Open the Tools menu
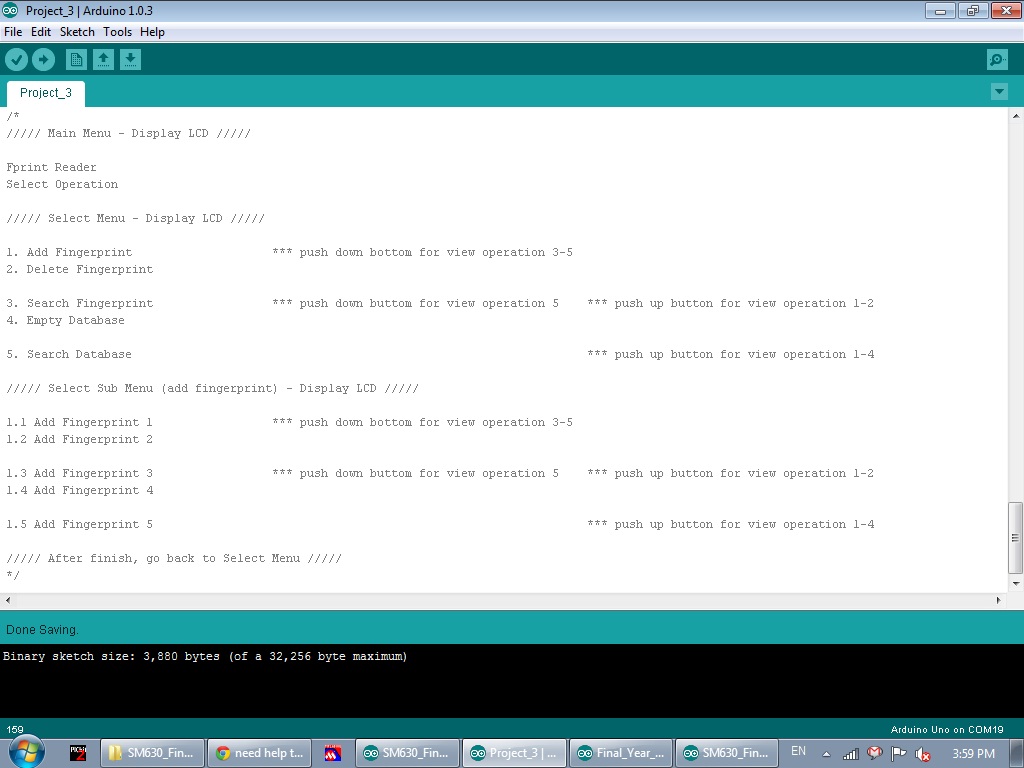1024x768 pixels. coord(118,32)
